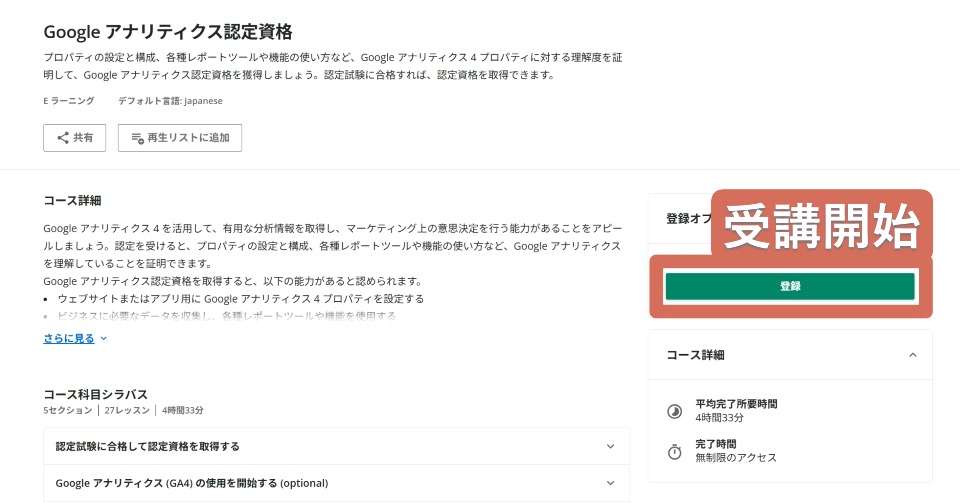
Task: Click the Google アナリティクス認定資格 page heading
Action: pos(168,32)
